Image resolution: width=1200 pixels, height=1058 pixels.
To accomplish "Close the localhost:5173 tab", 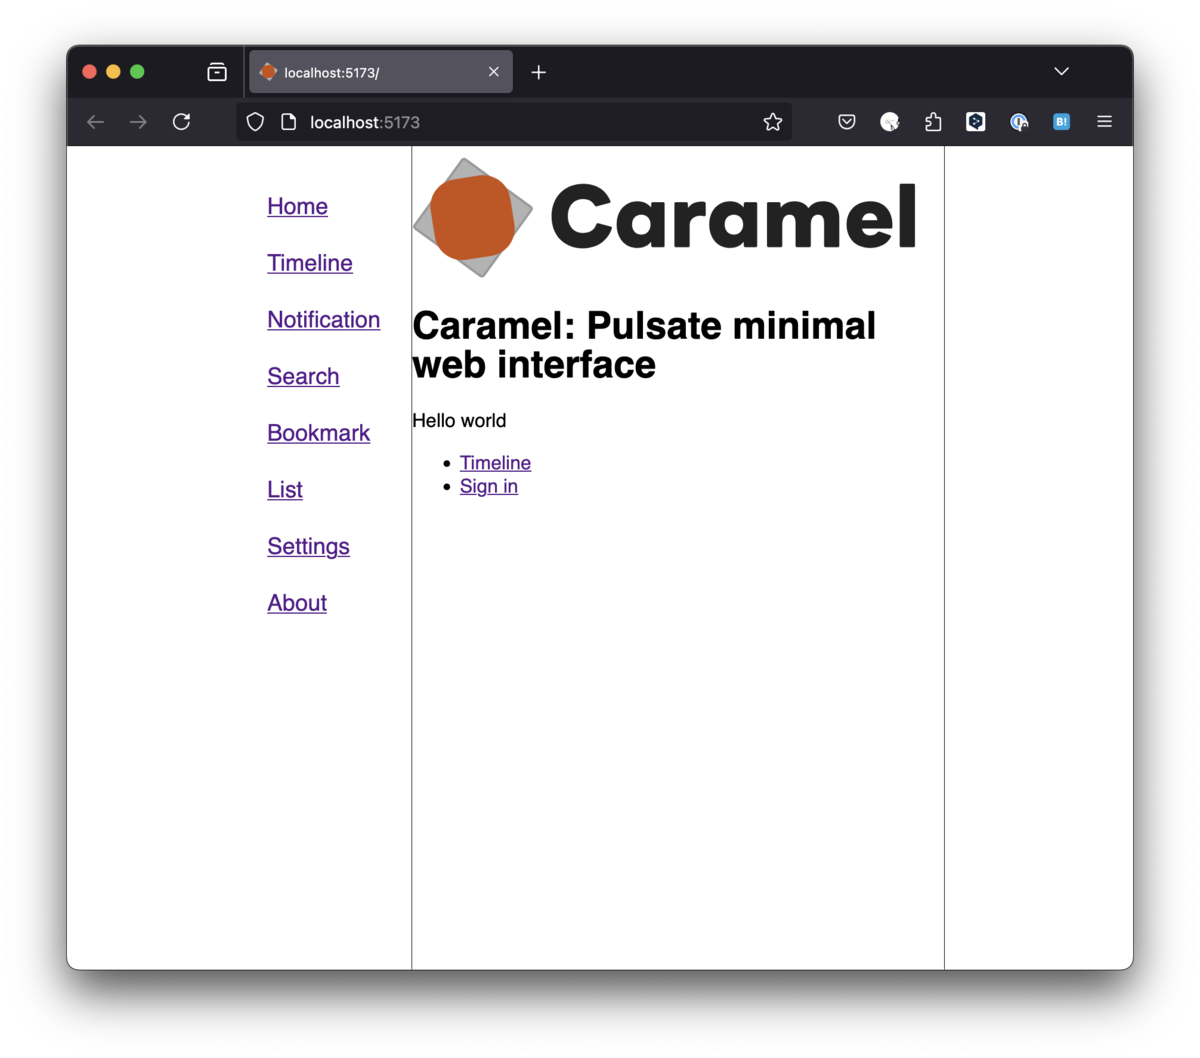I will tap(494, 72).
